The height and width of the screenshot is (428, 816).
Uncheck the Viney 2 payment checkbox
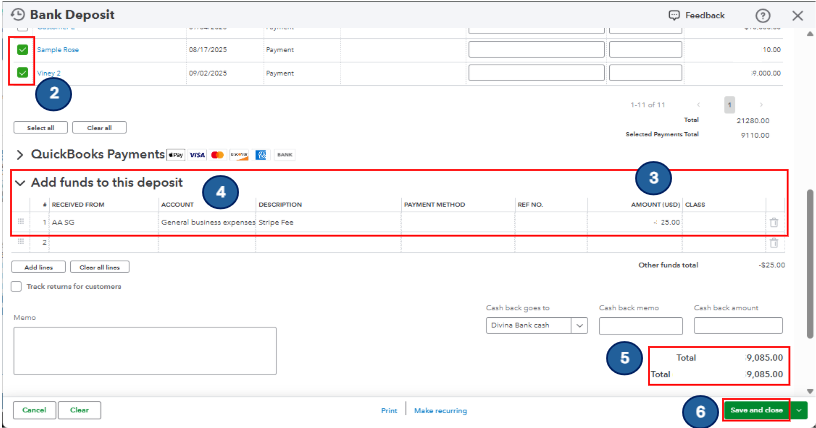click(22, 73)
